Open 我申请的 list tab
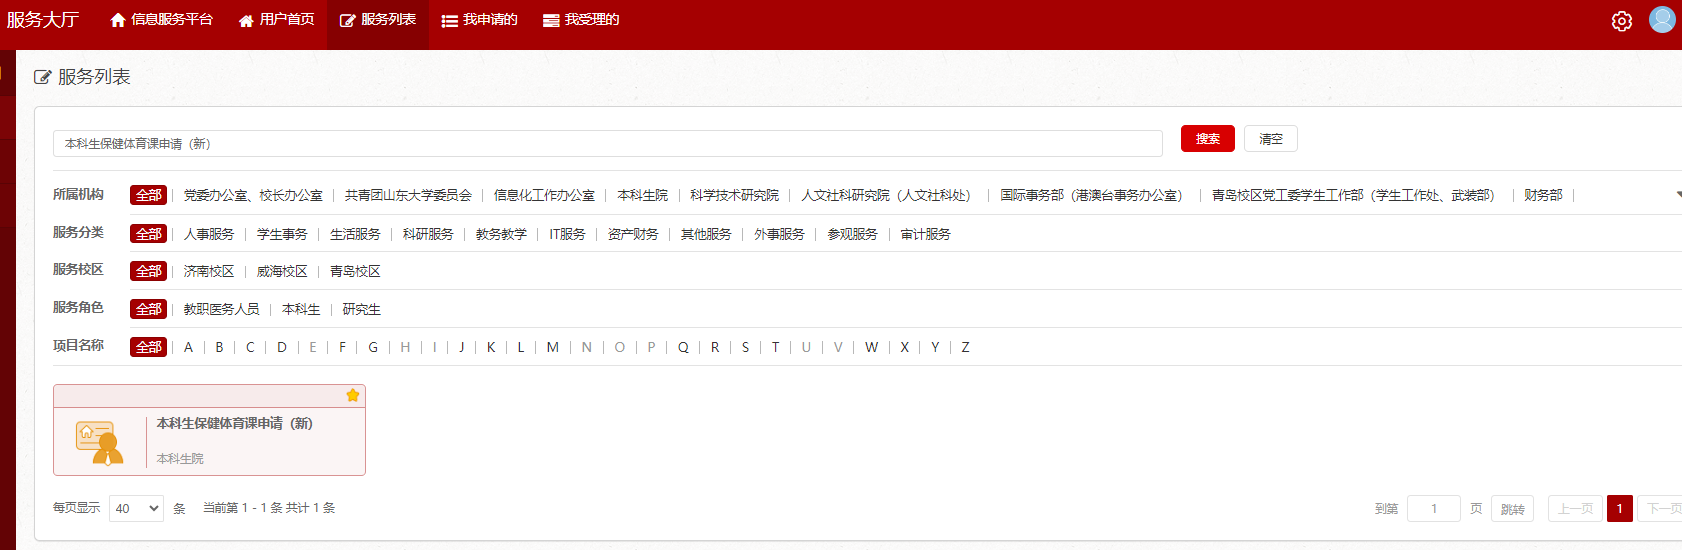This screenshot has width=1682, height=550. (x=479, y=20)
